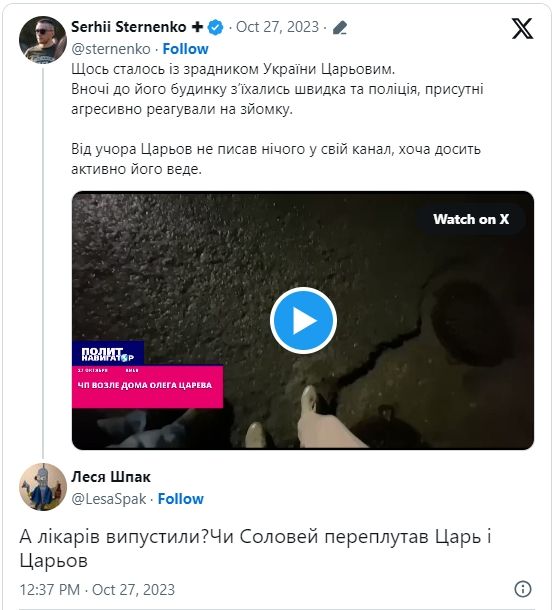Click the Oct 27, 2023 quoted tweet date

coord(277,27)
